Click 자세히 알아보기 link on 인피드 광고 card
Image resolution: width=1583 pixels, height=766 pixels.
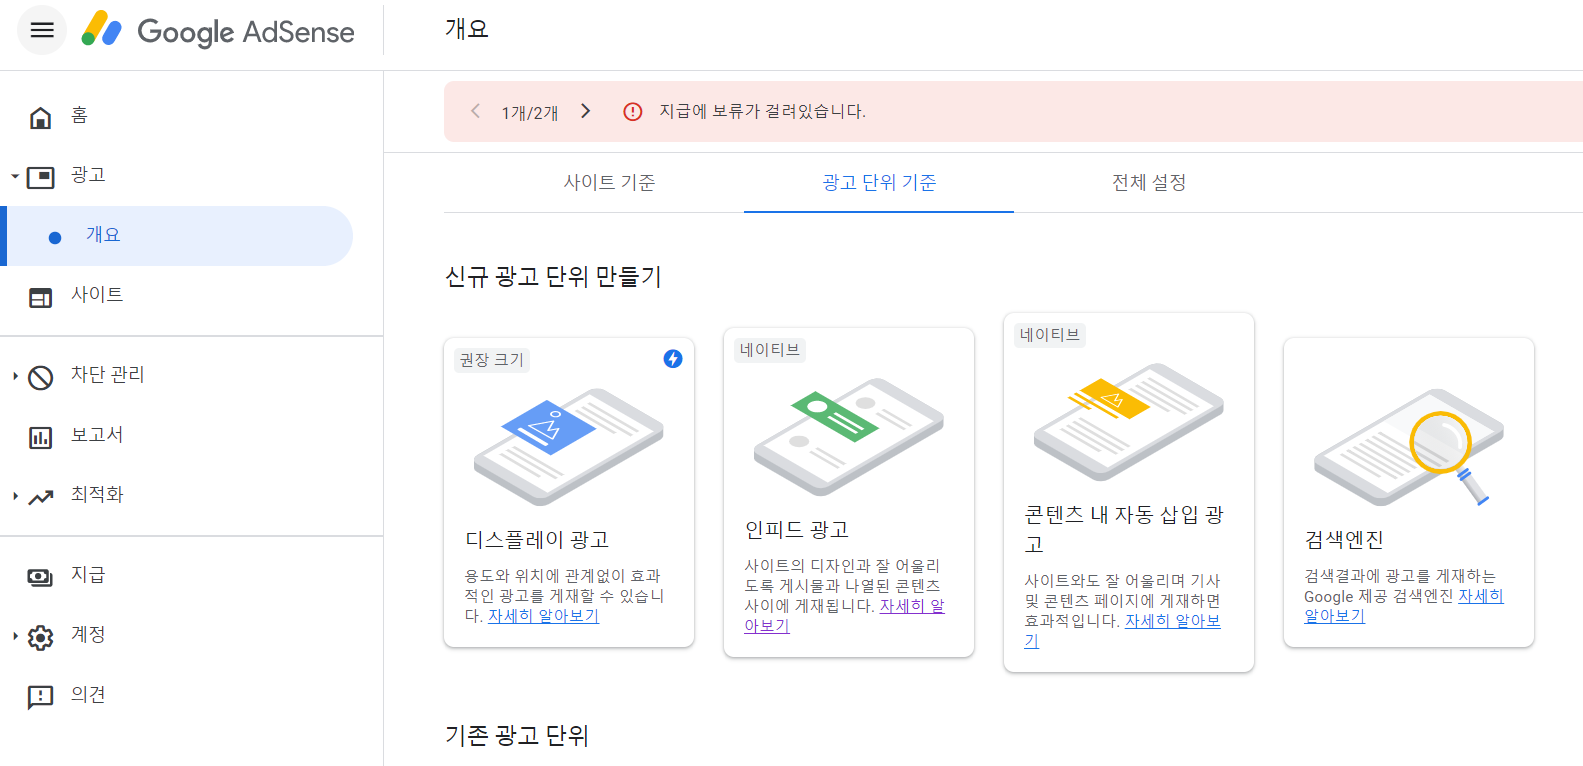click(x=911, y=606)
